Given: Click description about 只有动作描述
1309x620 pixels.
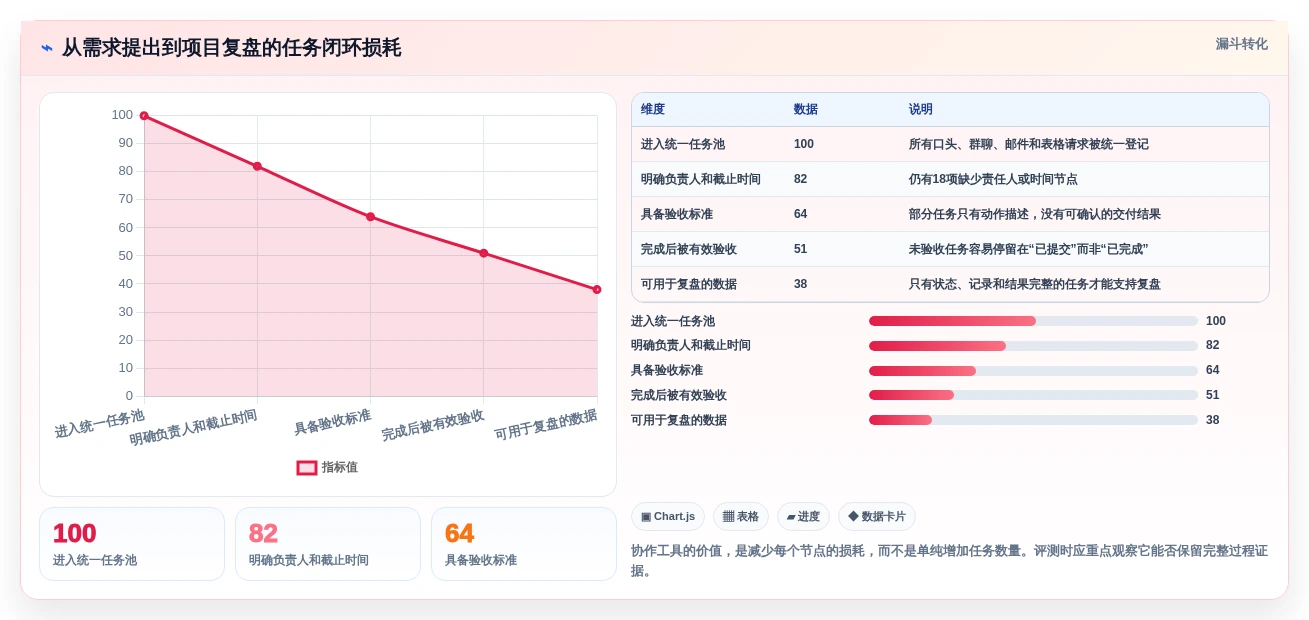Looking at the screenshot, I should coord(1034,214).
